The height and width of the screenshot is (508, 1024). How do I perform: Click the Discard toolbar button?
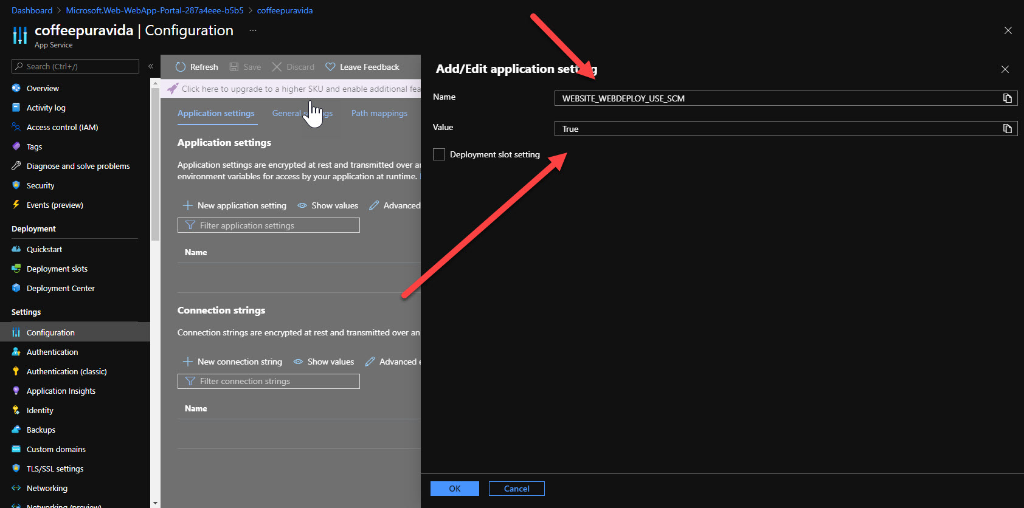click(293, 67)
